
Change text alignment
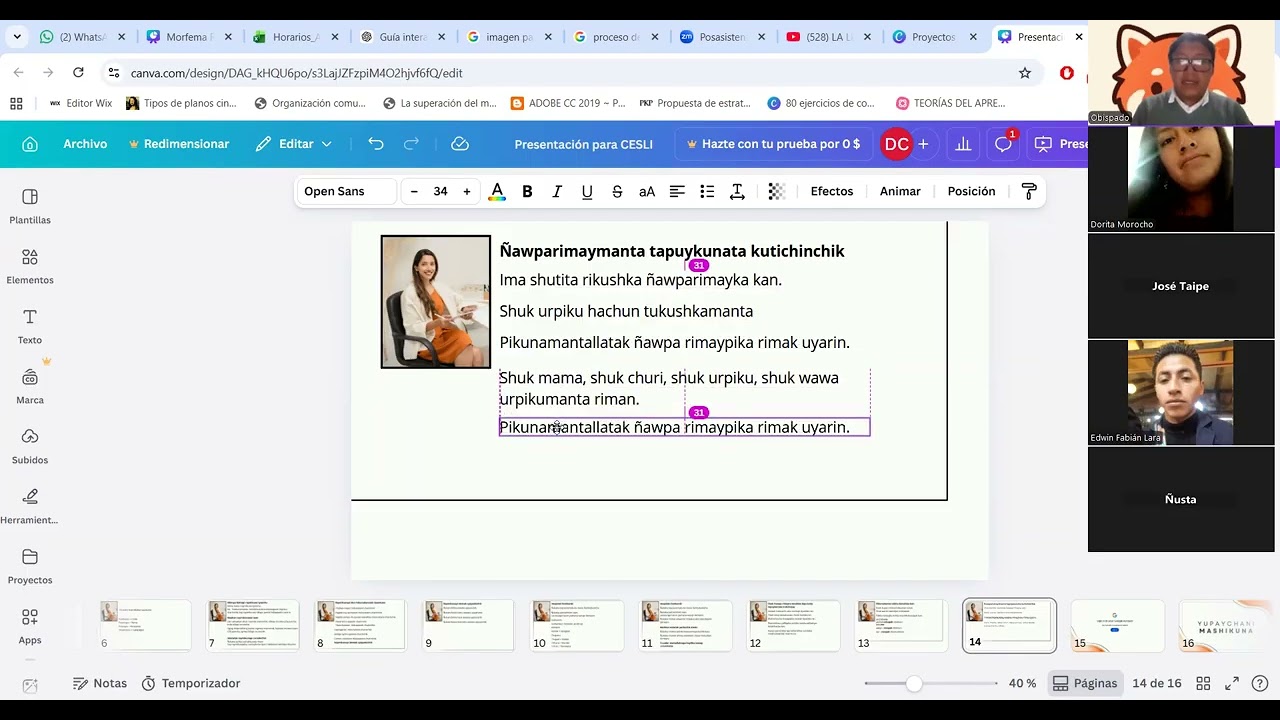pos(677,191)
